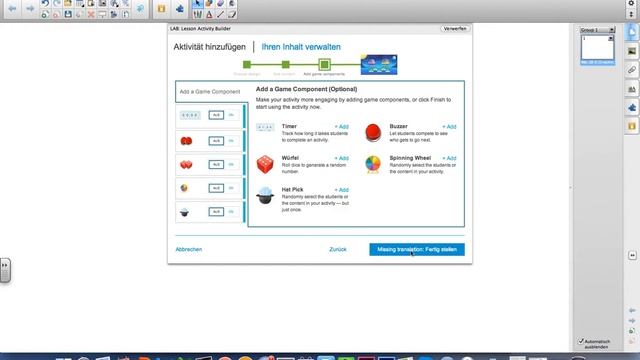Image resolution: width=640 pixels, height=360 pixels.
Task: Go to the previous page arrow
Action: tap(12, 8)
